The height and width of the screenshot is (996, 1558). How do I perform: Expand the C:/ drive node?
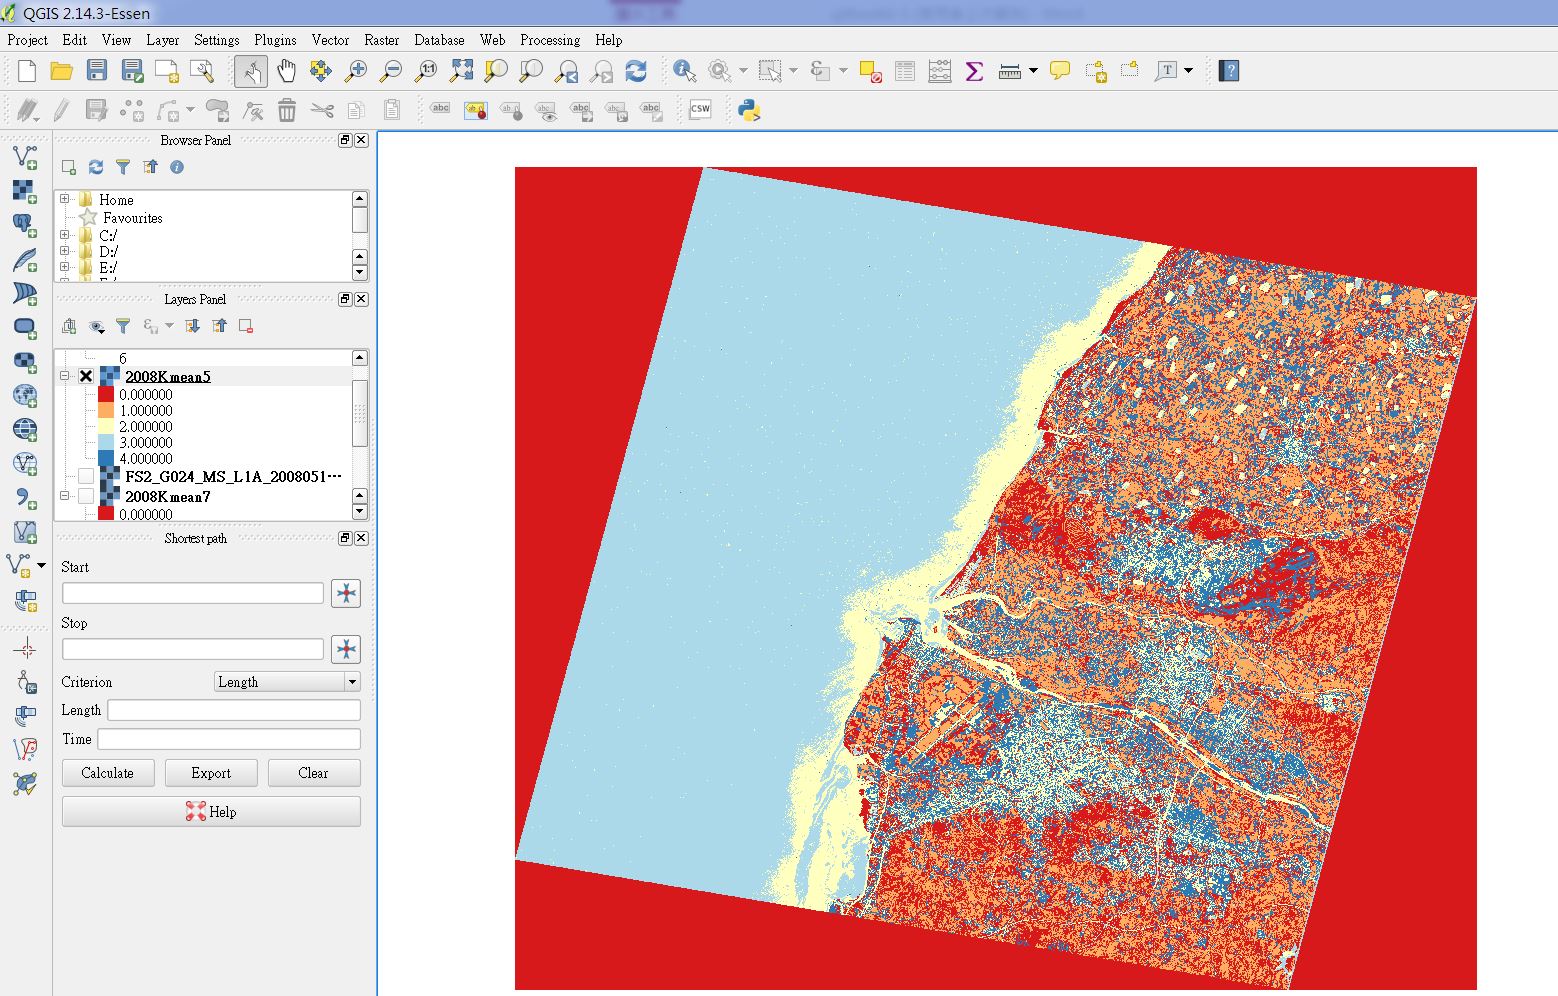pos(65,236)
